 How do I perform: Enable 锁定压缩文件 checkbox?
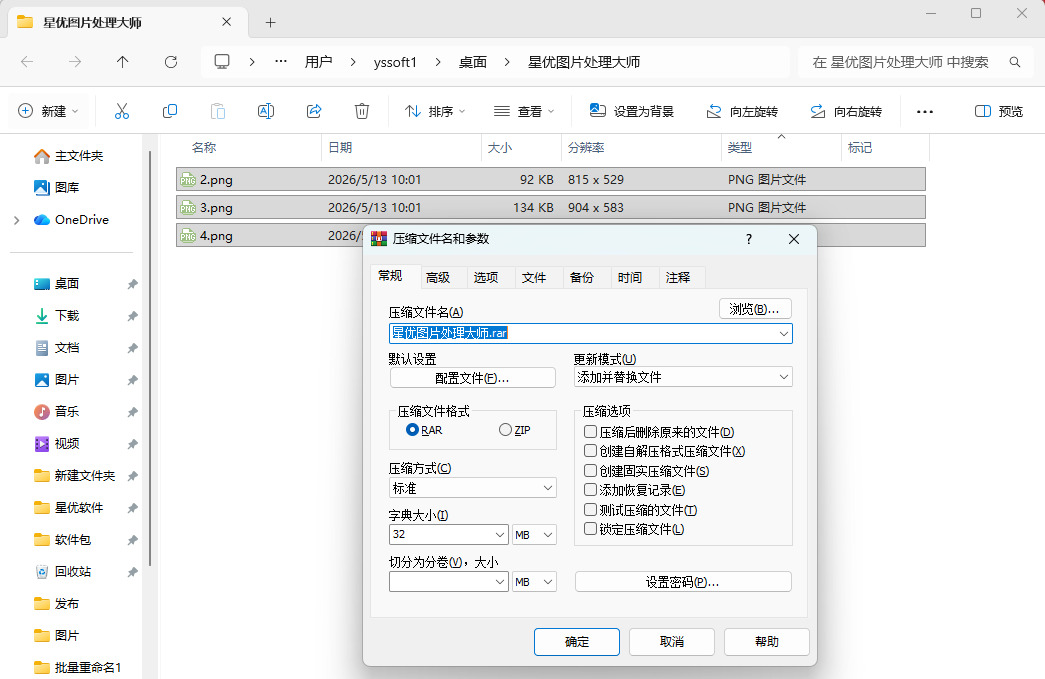pyautogui.click(x=590, y=529)
